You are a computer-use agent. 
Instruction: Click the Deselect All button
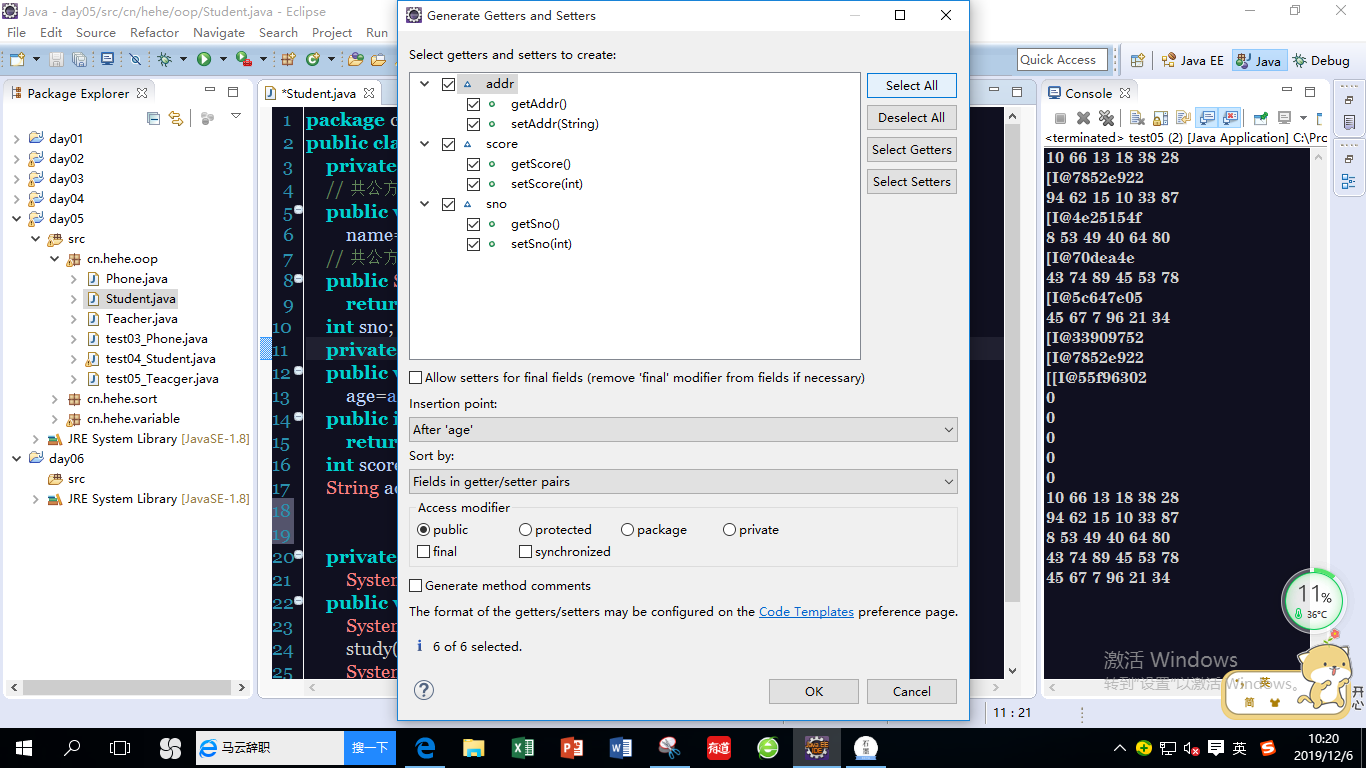(911, 118)
